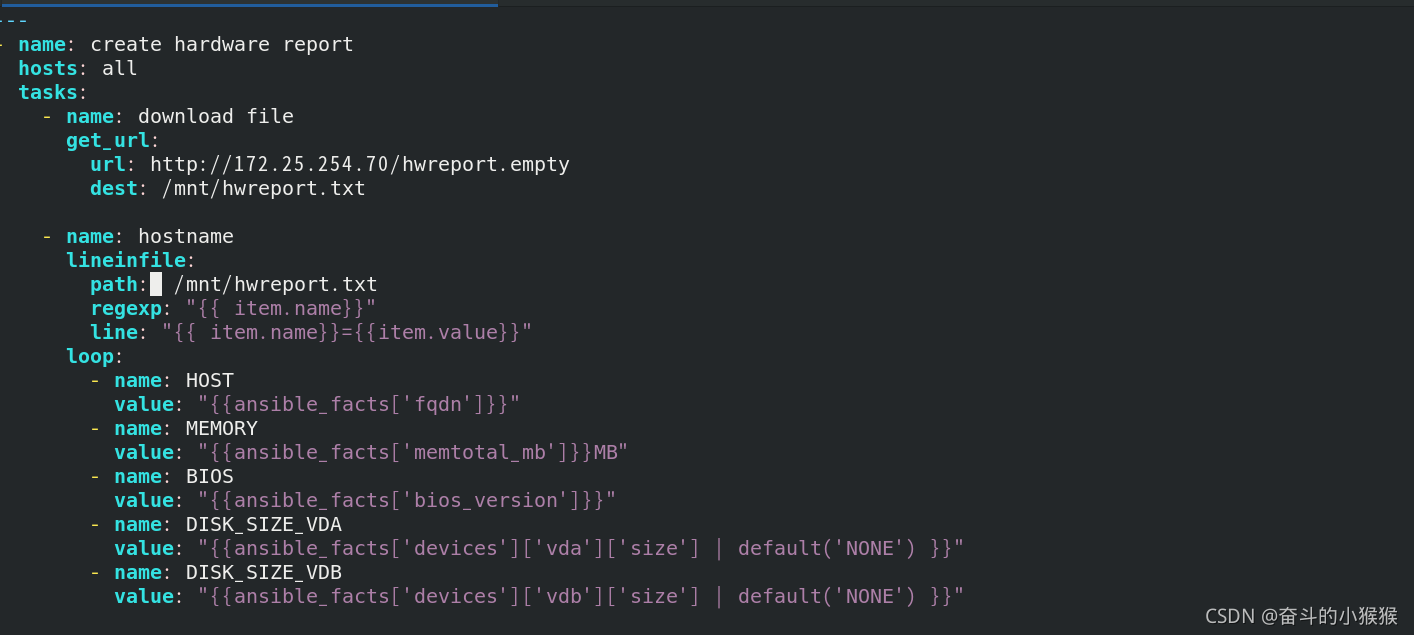Viewport: 1414px width, 635px height.
Task: Select the 'download file' task name
Action: coord(215,116)
